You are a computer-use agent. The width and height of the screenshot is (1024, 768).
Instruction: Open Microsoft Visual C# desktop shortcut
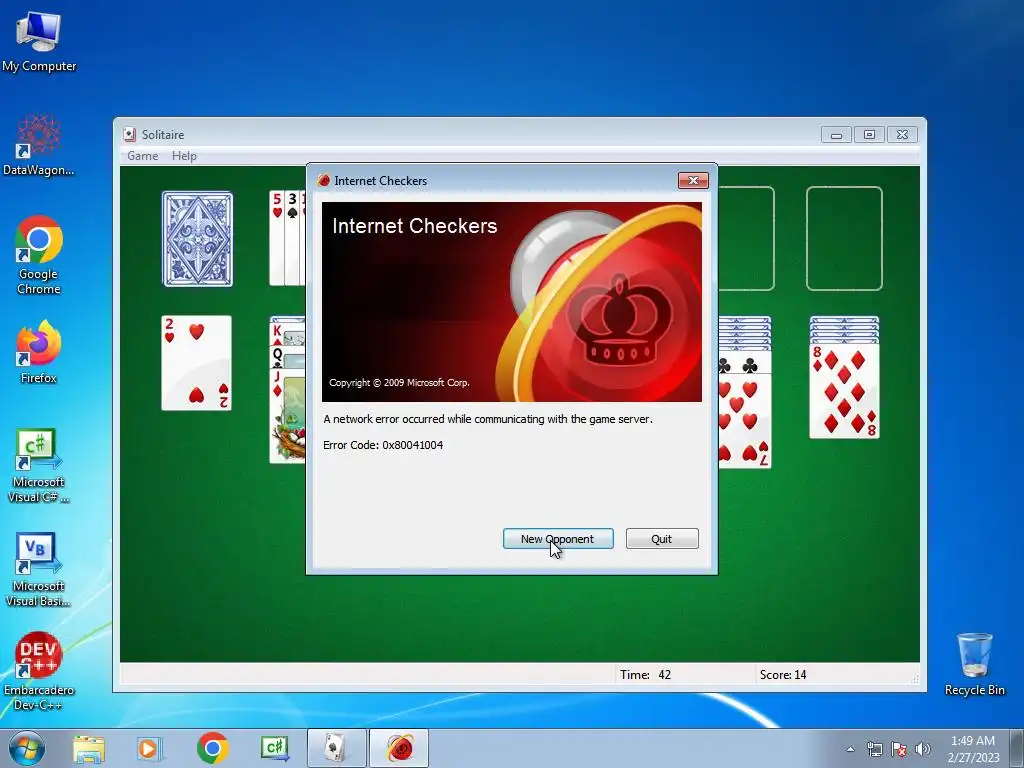pyautogui.click(x=39, y=466)
